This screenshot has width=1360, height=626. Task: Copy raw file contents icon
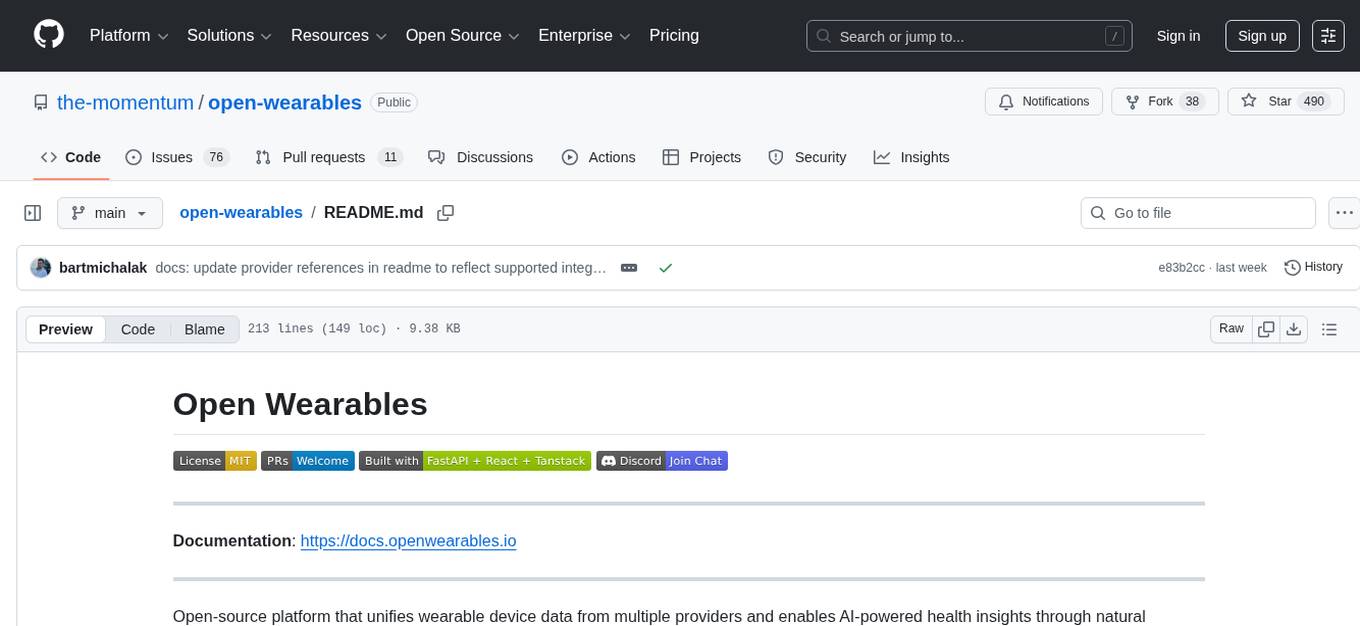click(x=1266, y=328)
